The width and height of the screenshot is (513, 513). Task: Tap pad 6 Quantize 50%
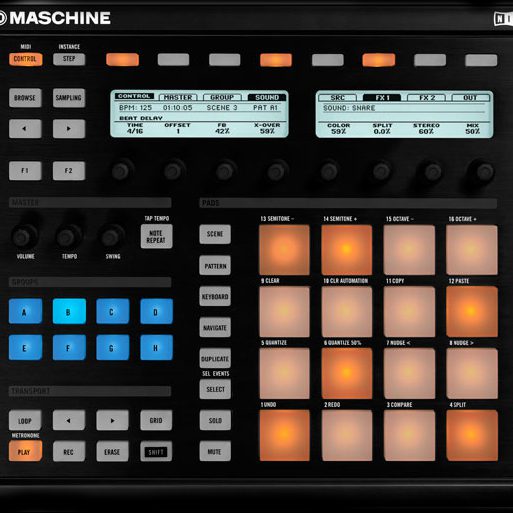coord(347,373)
